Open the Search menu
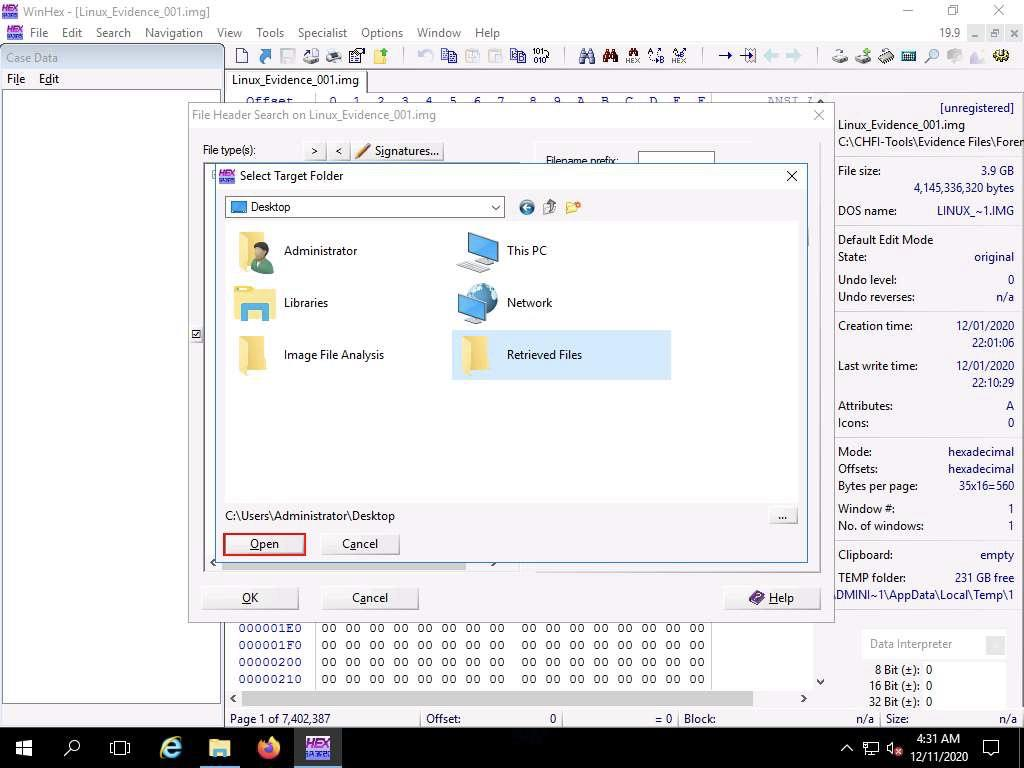Screen dimensions: 1024x768 click(113, 33)
